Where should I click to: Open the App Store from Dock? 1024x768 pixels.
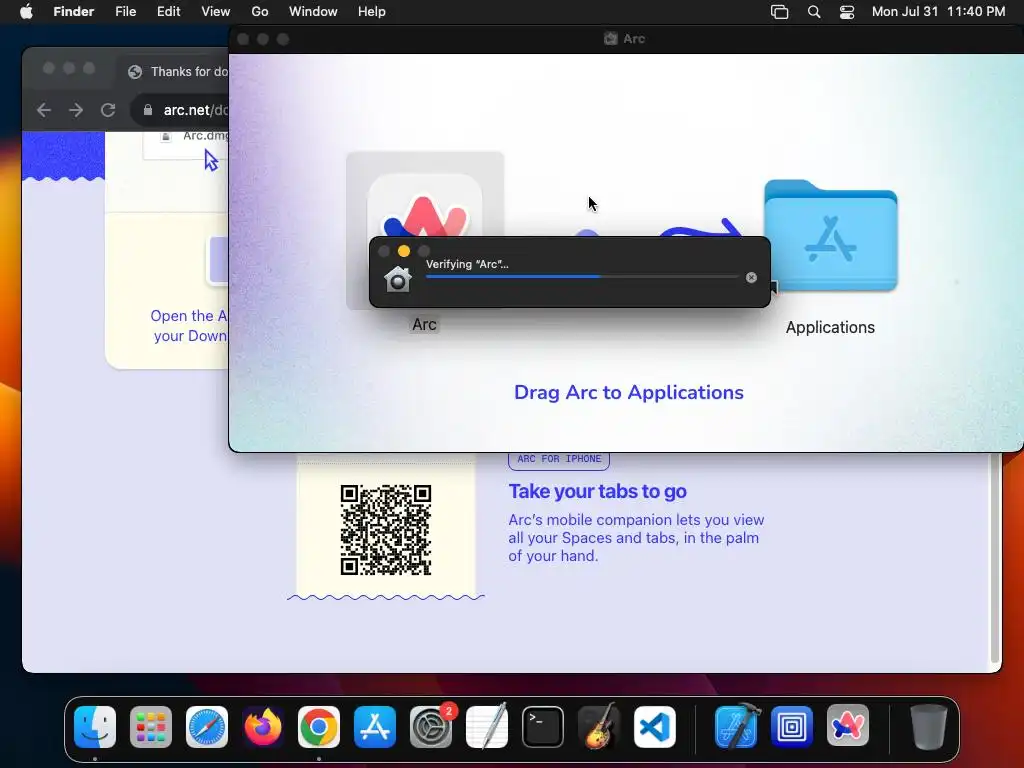(375, 726)
